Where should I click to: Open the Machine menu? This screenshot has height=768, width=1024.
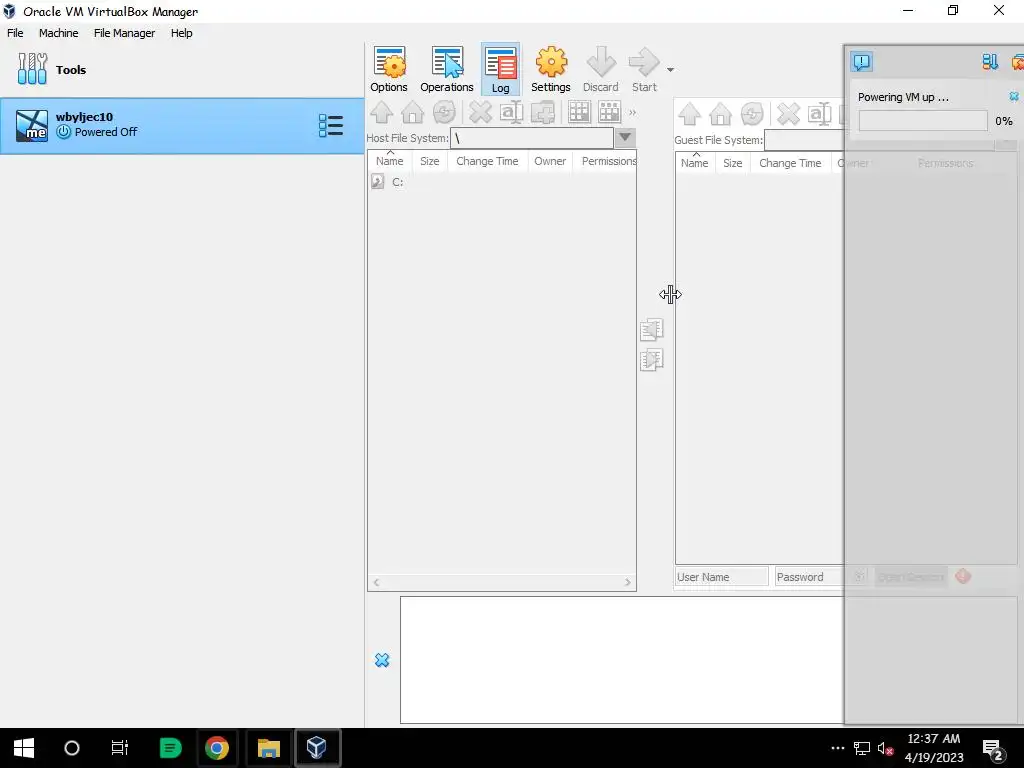click(58, 33)
